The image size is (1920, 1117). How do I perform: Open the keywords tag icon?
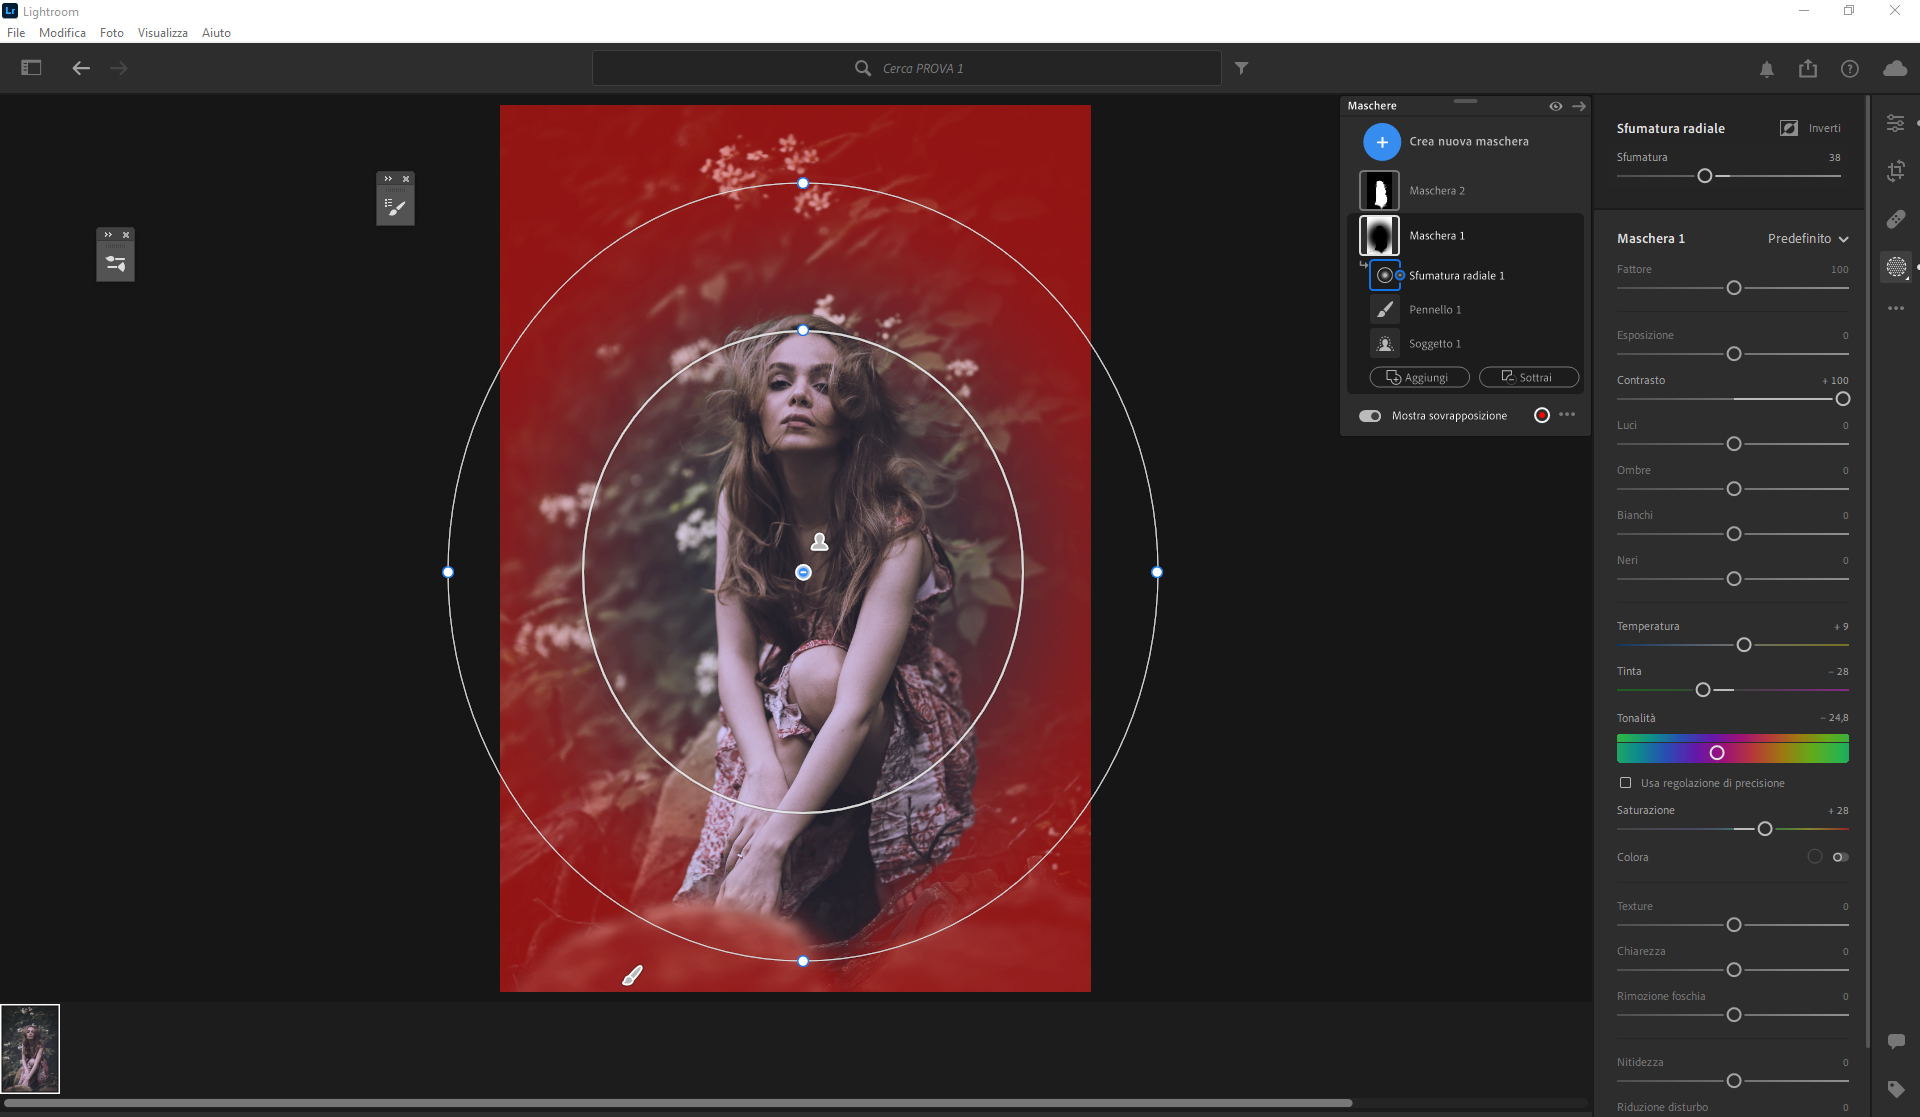click(x=1896, y=1089)
